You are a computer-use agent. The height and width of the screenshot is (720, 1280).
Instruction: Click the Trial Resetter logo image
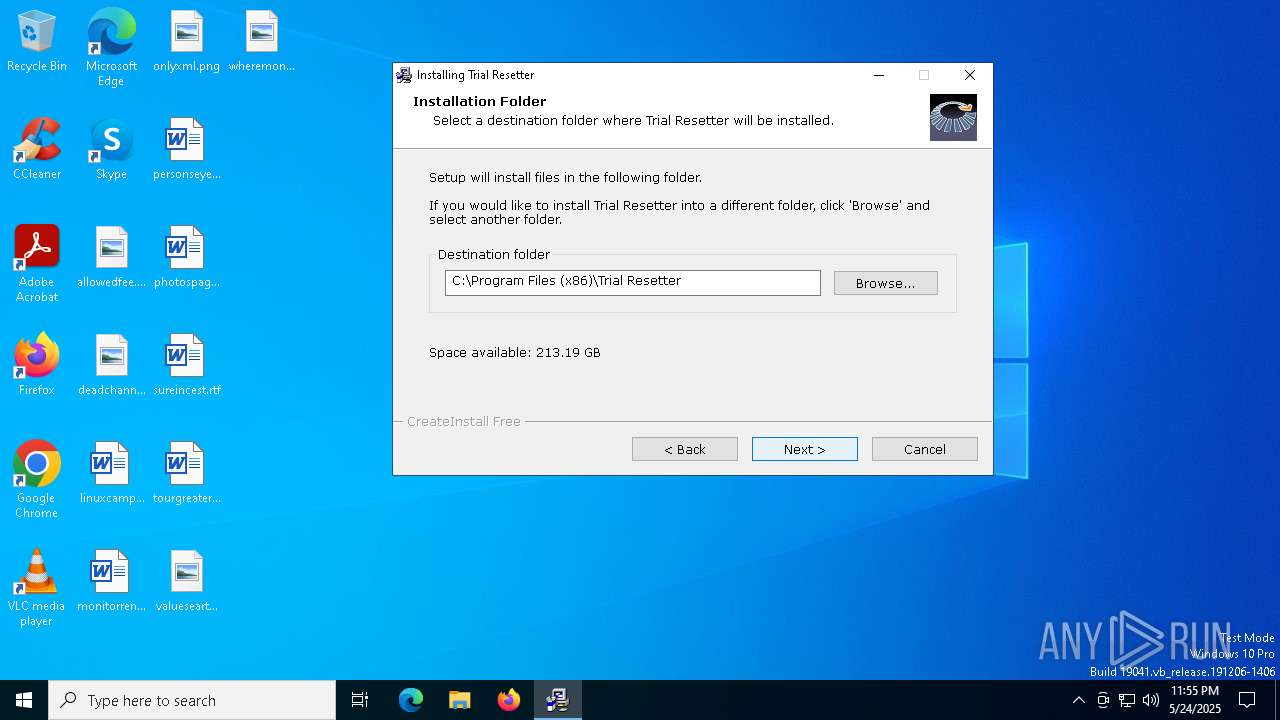953,117
